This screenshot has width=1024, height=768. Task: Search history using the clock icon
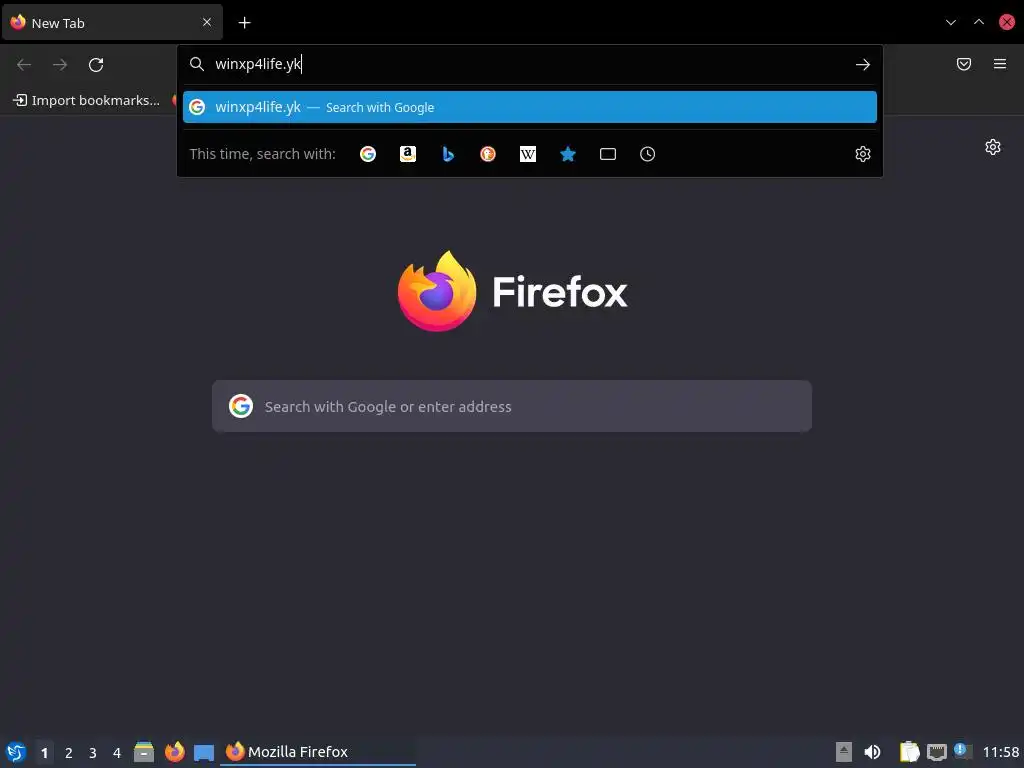pyautogui.click(x=647, y=154)
